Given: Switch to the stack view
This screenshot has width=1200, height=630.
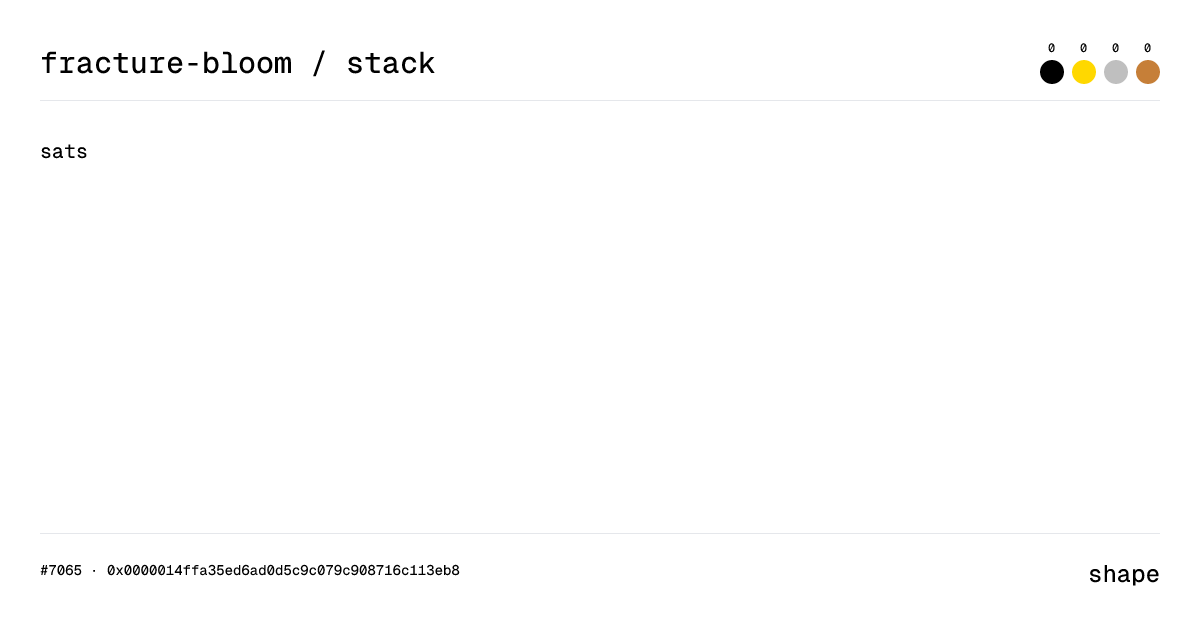Looking at the screenshot, I should point(391,63).
